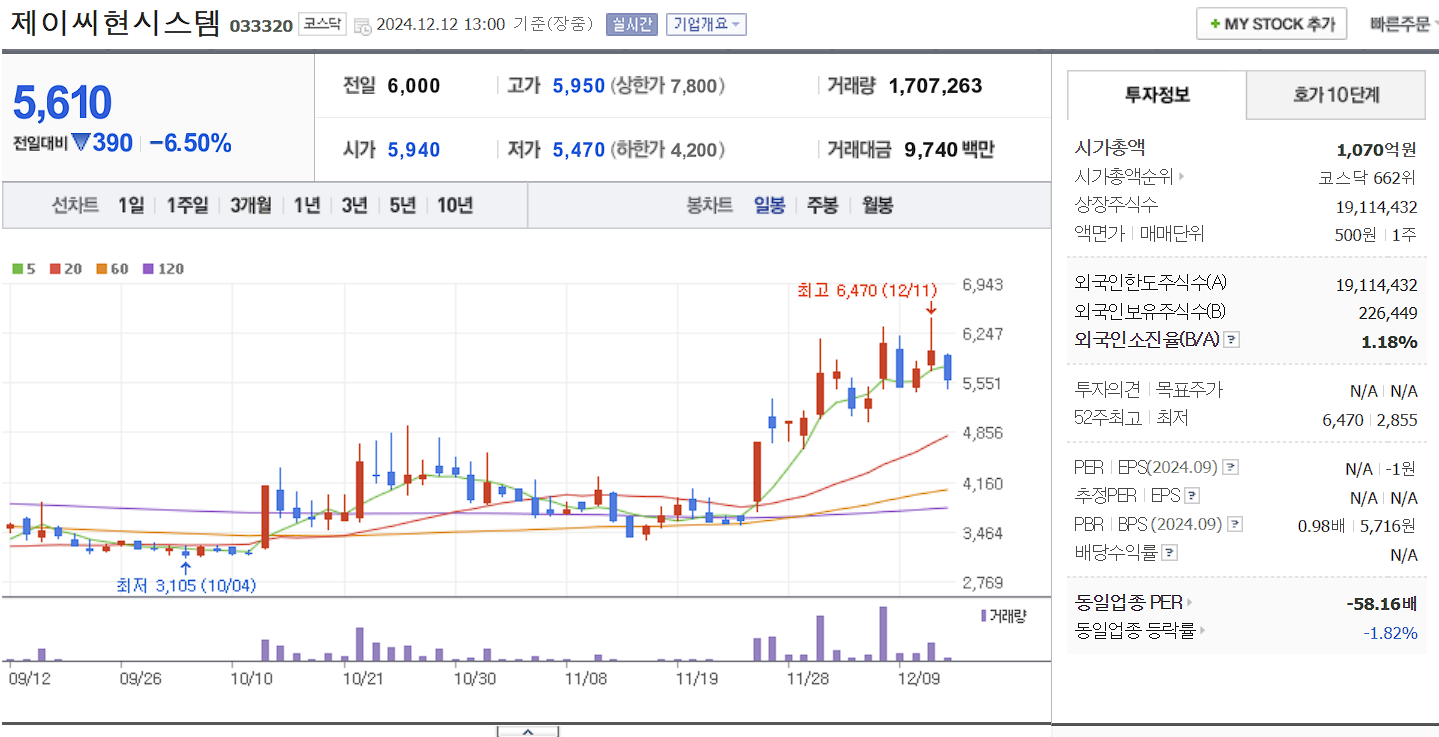
Task: Select the 투자정보 tab
Action: 1155,94
